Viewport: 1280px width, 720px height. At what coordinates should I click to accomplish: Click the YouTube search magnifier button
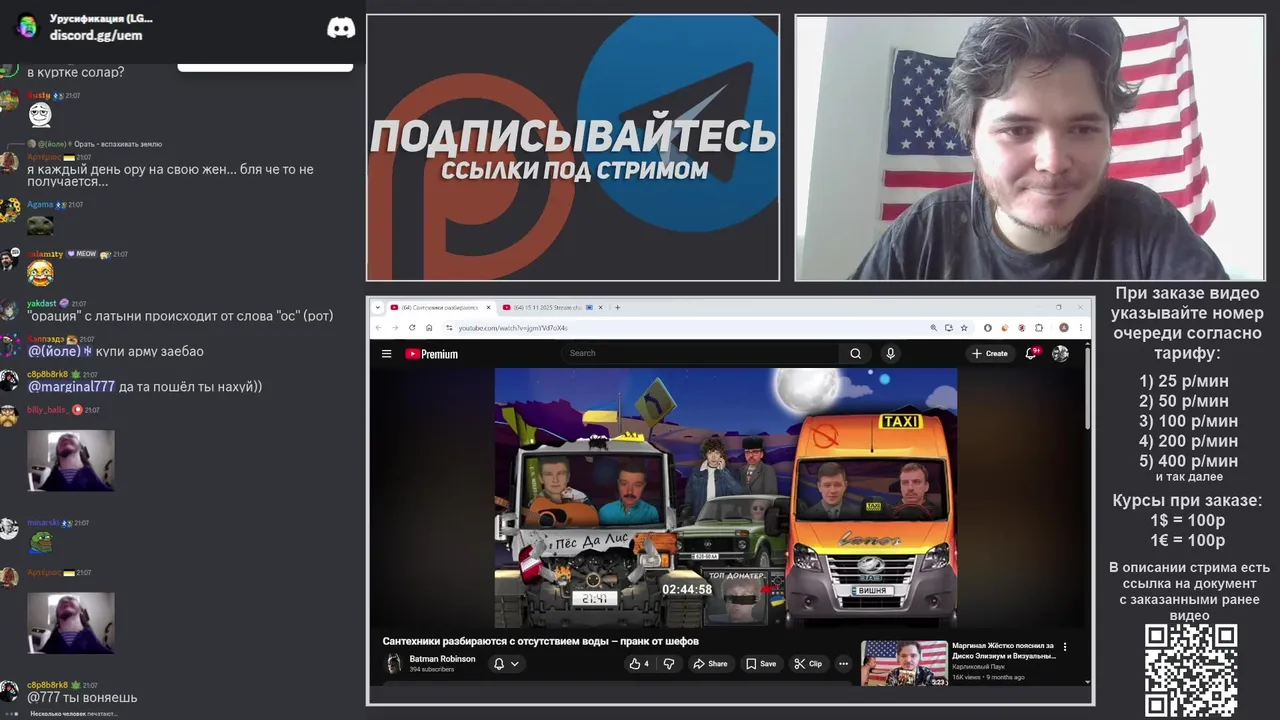[x=855, y=353]
